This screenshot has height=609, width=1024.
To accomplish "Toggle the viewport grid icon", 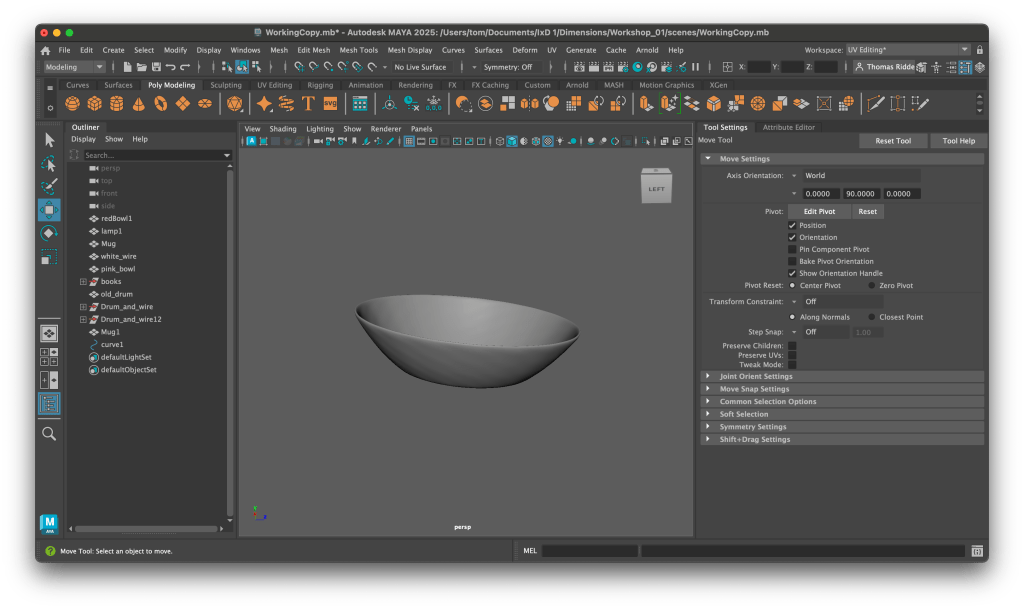I will pyautogui.click(x=409, y=141).
